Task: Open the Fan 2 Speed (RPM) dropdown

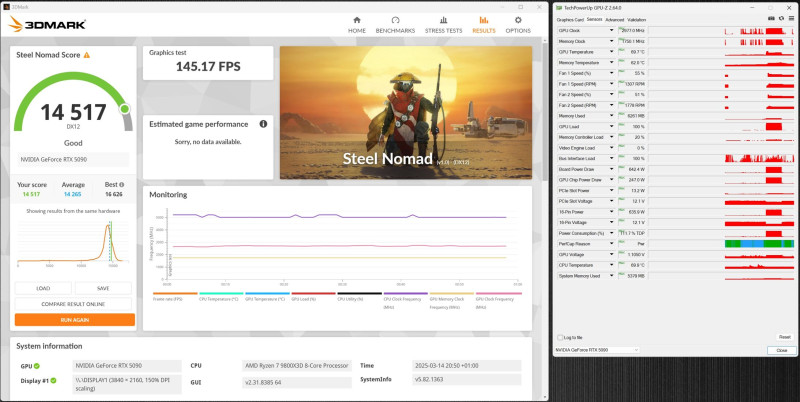Action: click(x=612, y=105)
